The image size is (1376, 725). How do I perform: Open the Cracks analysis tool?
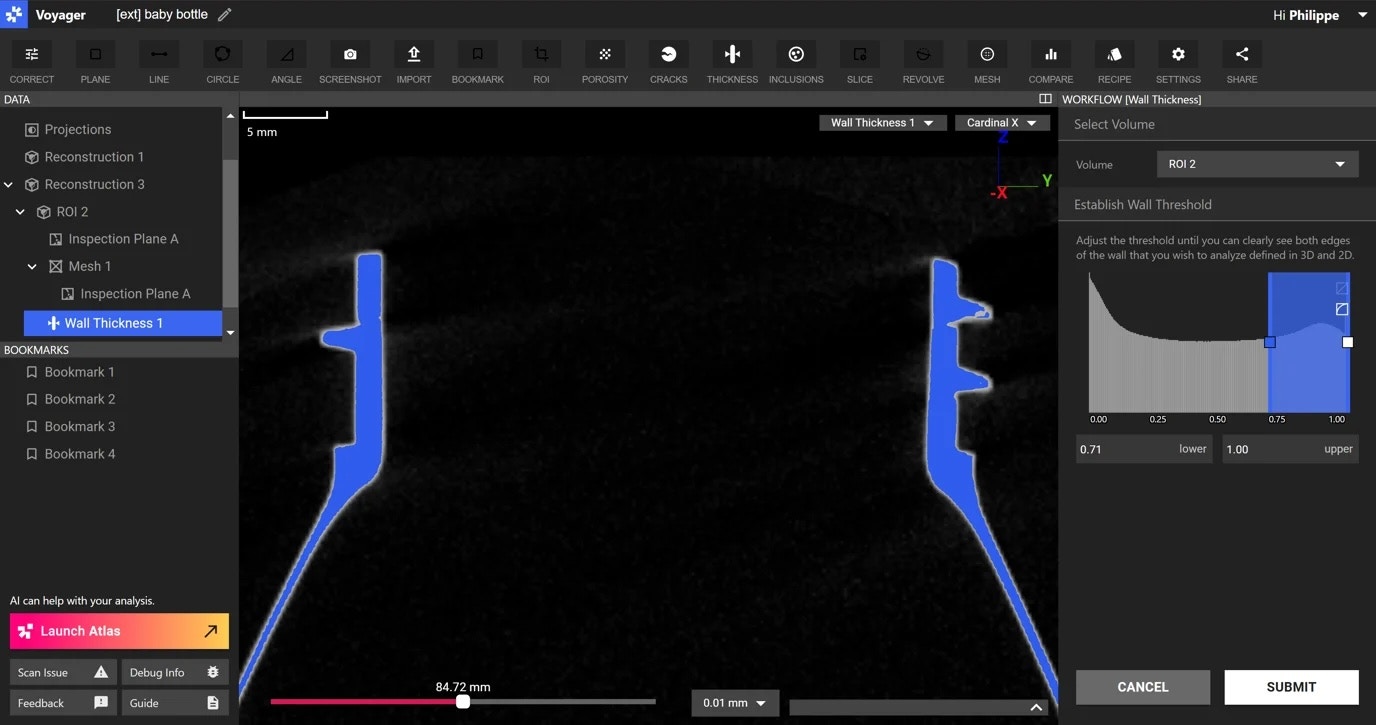point(669,62)
